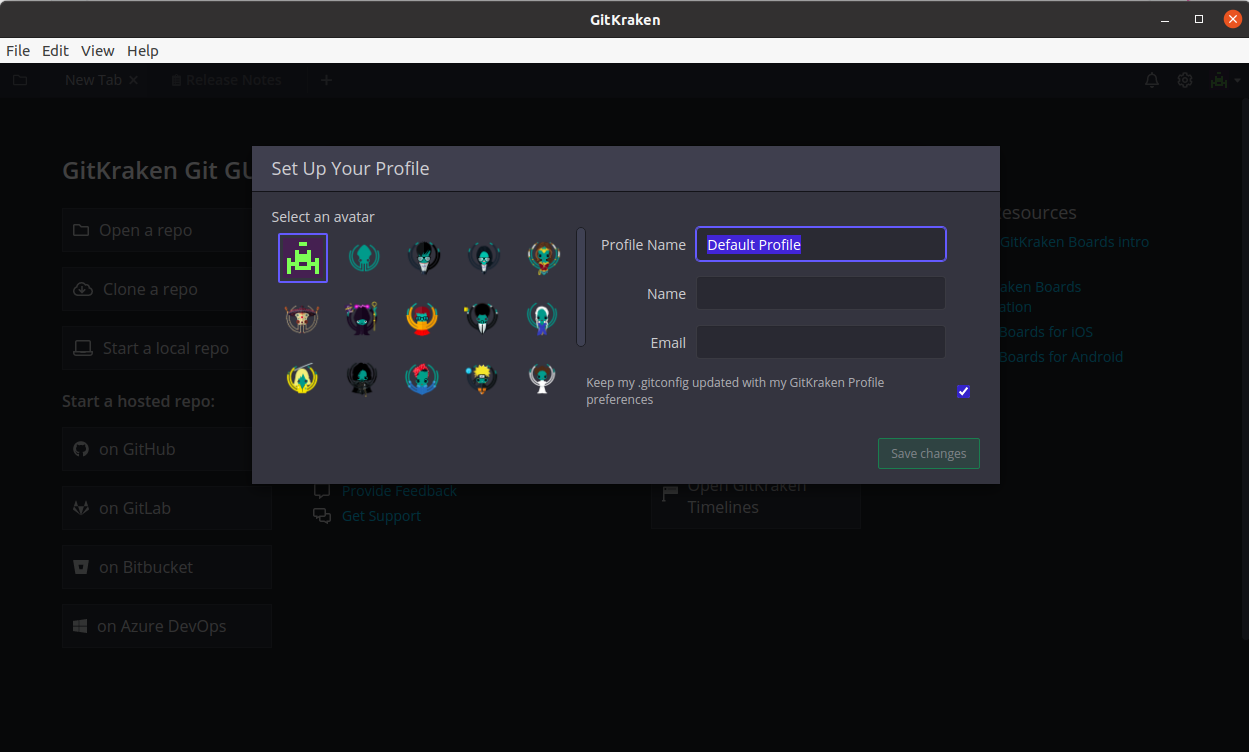This screenshot has height=752, width=1249.
Task: Open the notifications bell icon
Action: (x=1152, y=80)
